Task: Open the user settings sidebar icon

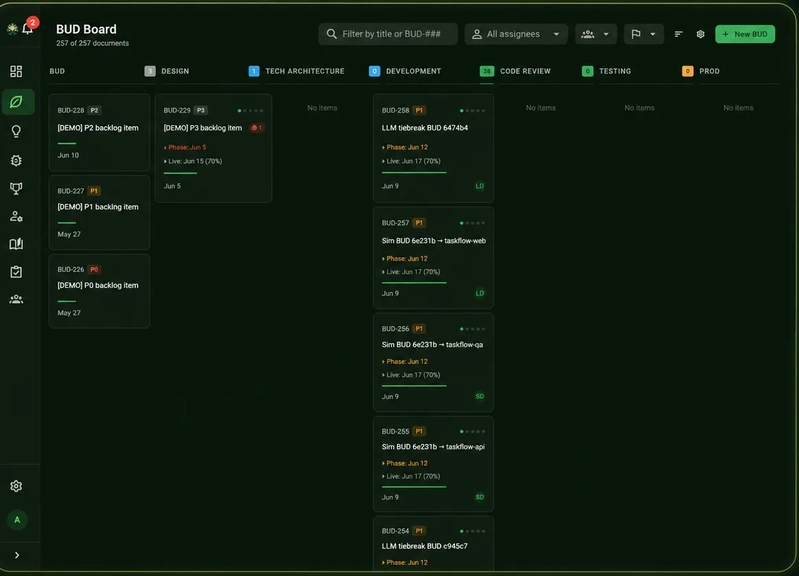Action: tap(16, 217)
